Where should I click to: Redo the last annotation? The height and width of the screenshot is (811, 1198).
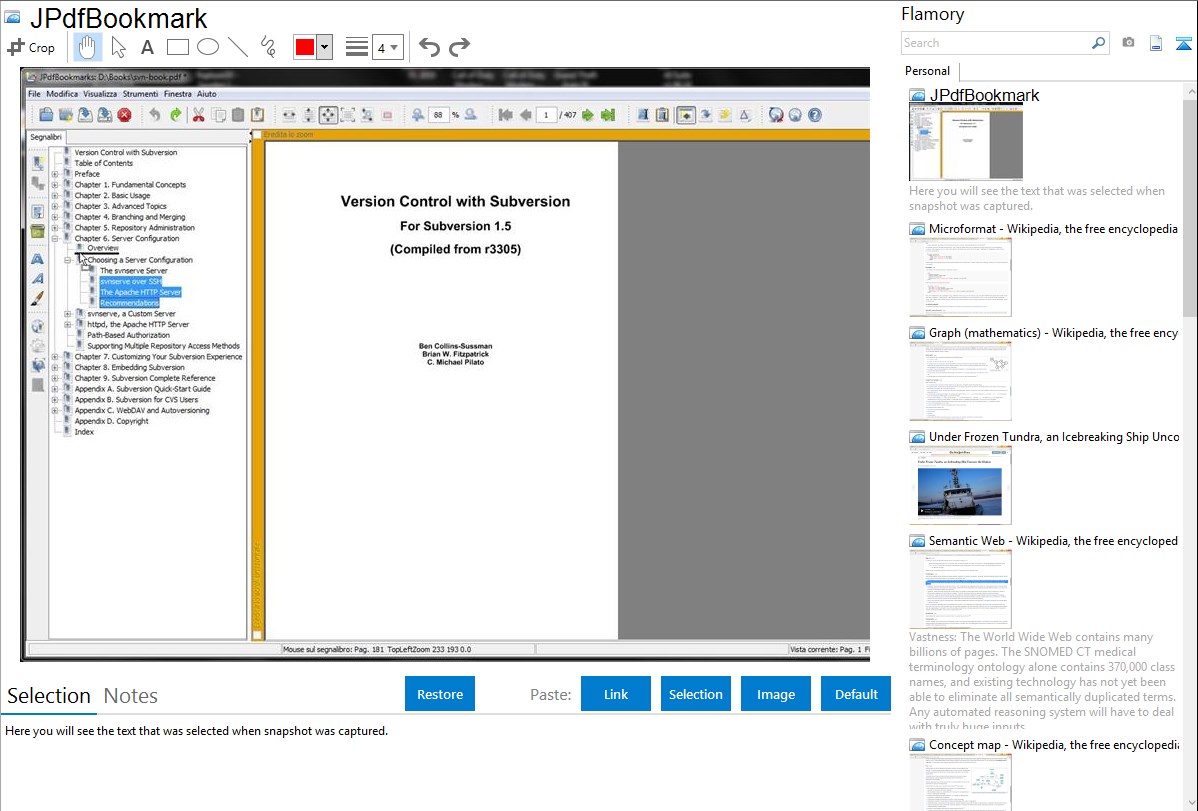[x=459, y=47]
